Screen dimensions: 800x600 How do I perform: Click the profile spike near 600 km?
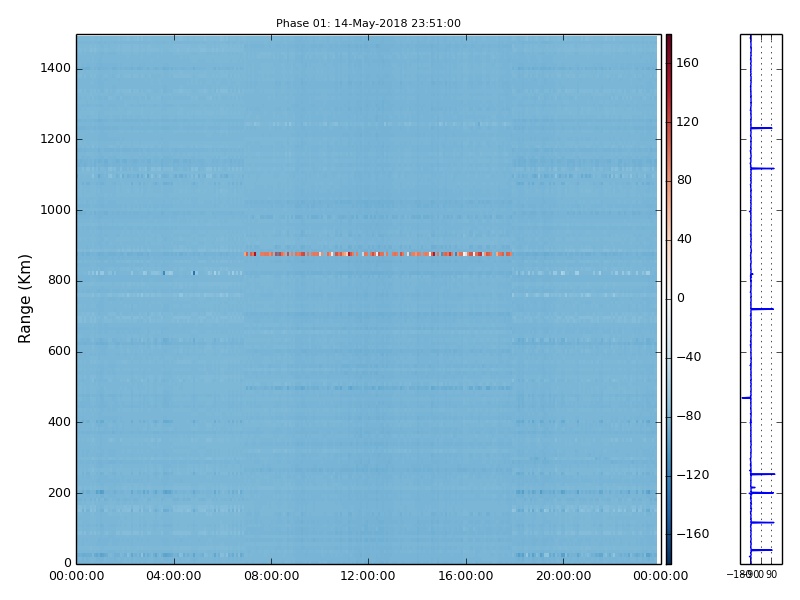(x=762, y=309)
